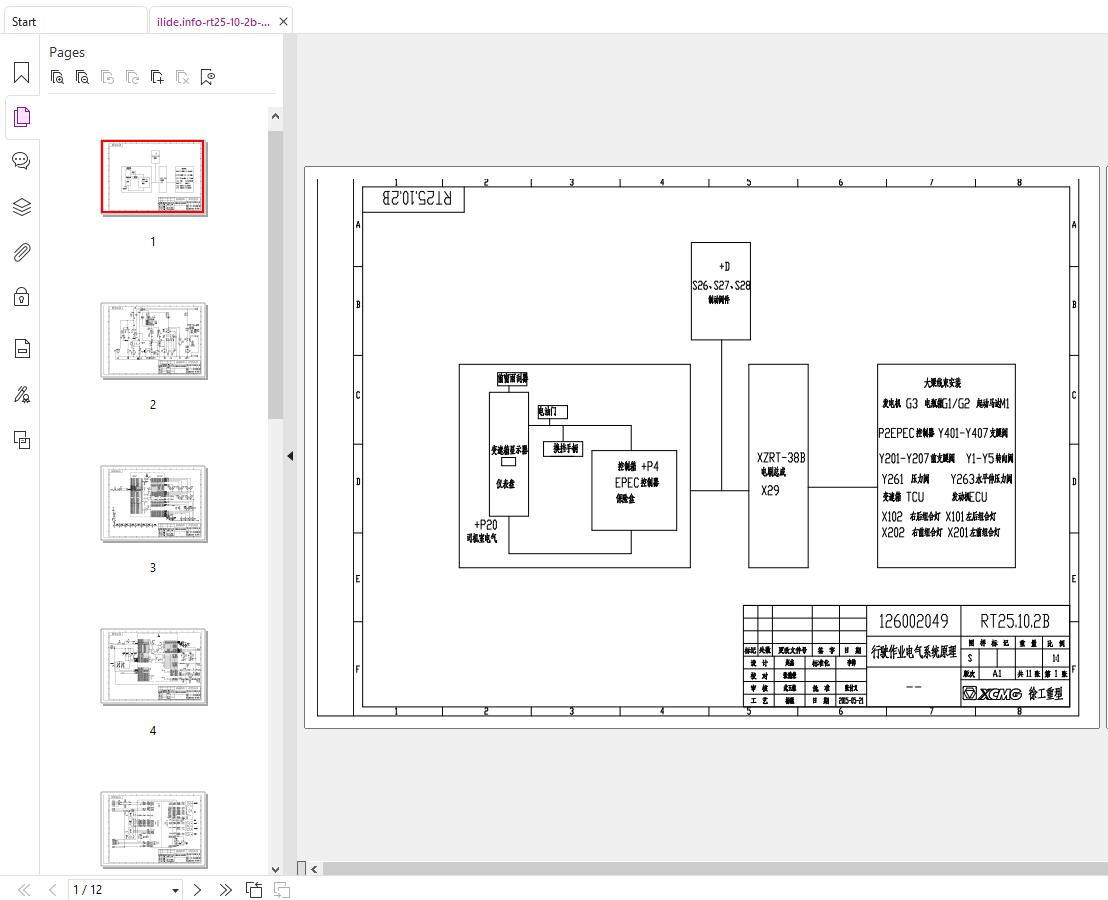Image resolution: width=1108 pixels, height=900 pixels.
Task: Select the Pages panel icon
Action: (21, 117)
